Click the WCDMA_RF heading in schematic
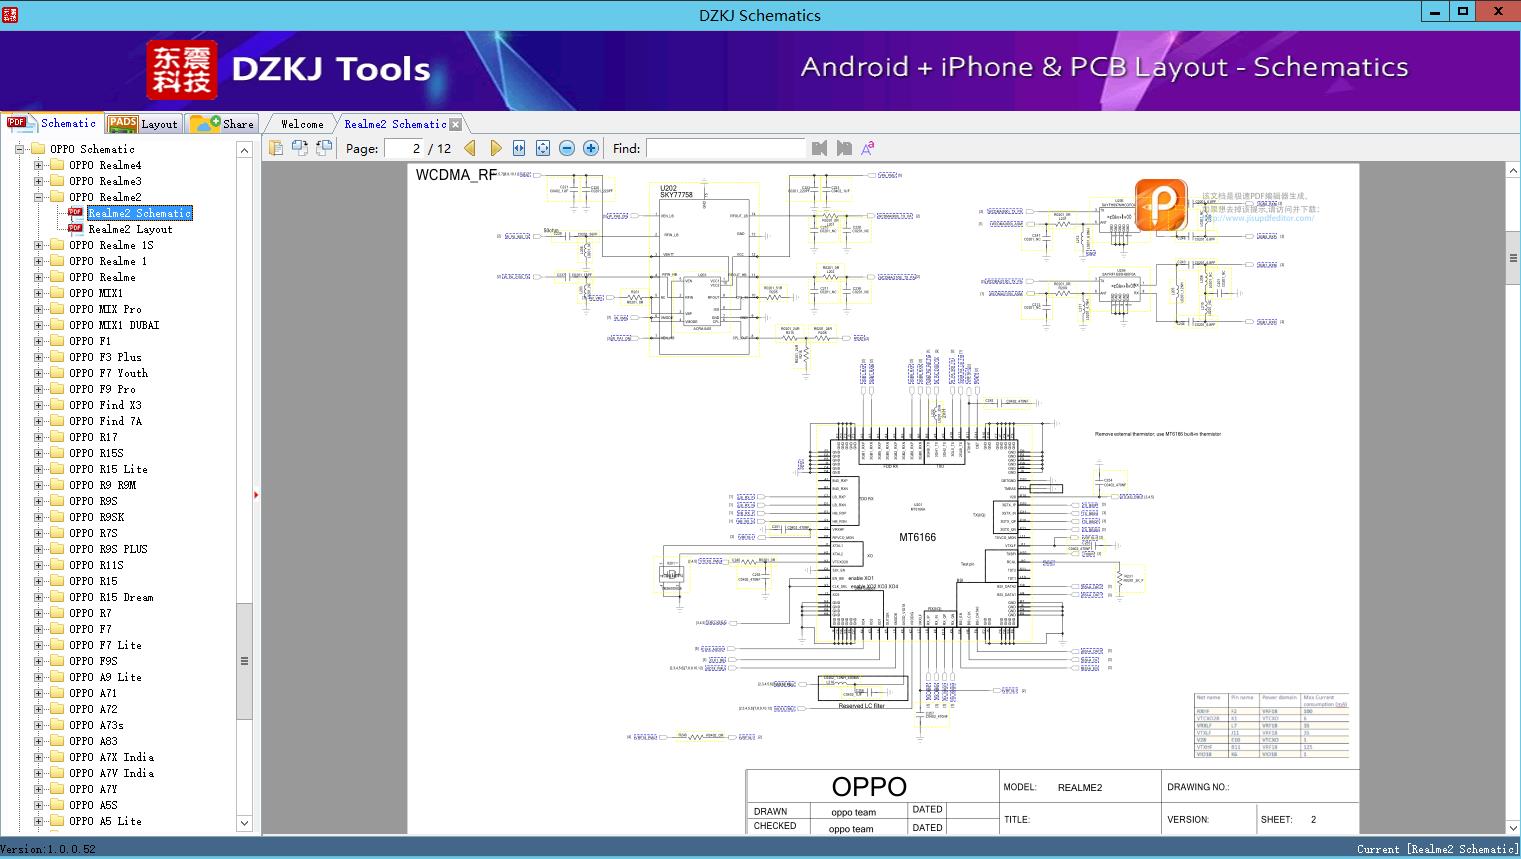 pyautogui.click(x=455, y=175)
